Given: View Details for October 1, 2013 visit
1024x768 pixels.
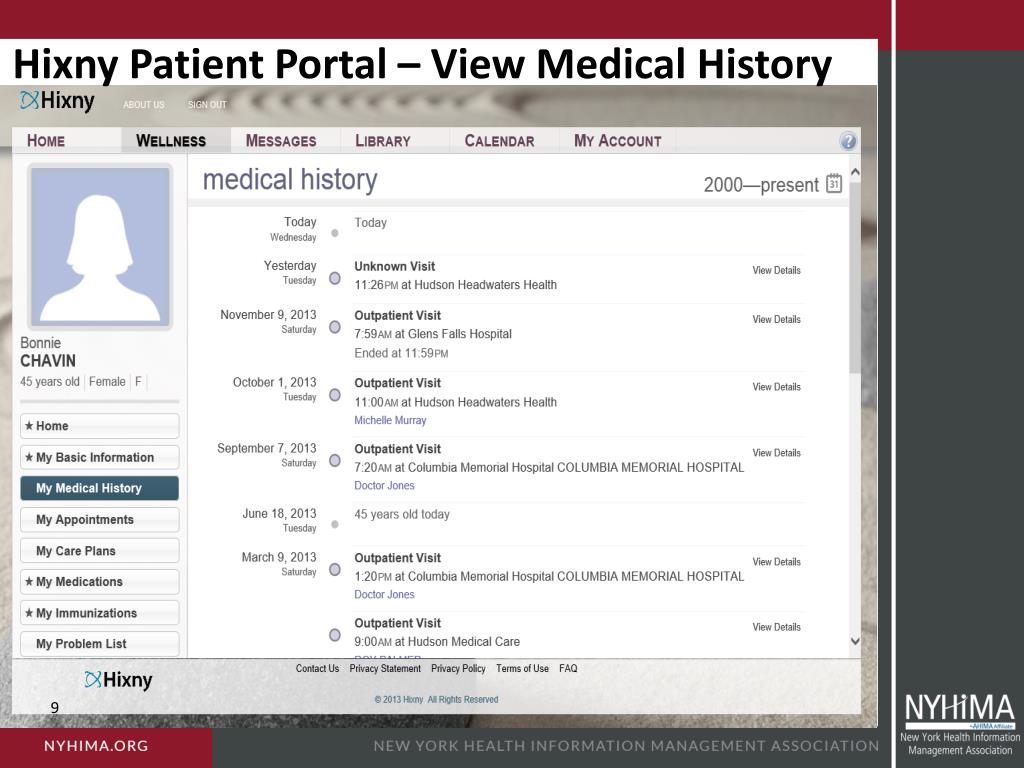Looking at the screenshot, I should coord(776,387).
